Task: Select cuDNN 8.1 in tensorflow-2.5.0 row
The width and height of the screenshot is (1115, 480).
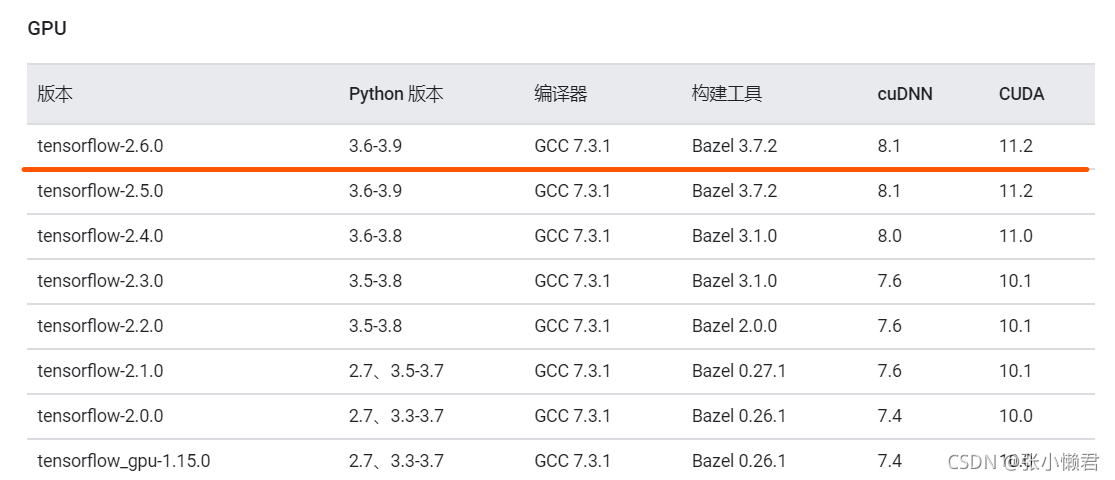Action: 889,191
